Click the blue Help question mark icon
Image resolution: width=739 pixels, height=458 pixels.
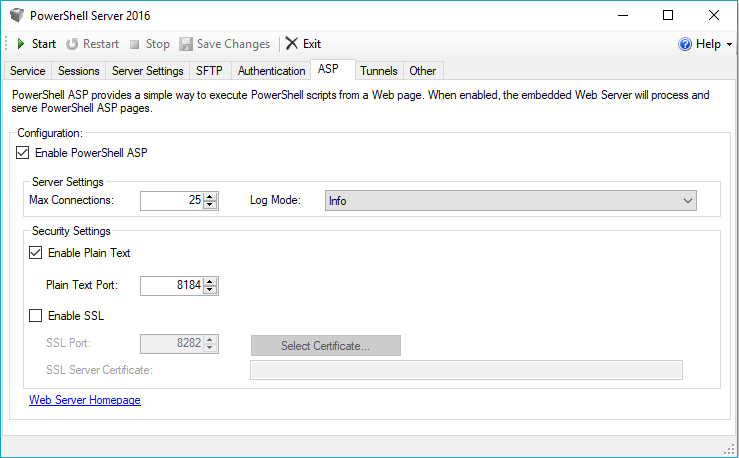685,44
